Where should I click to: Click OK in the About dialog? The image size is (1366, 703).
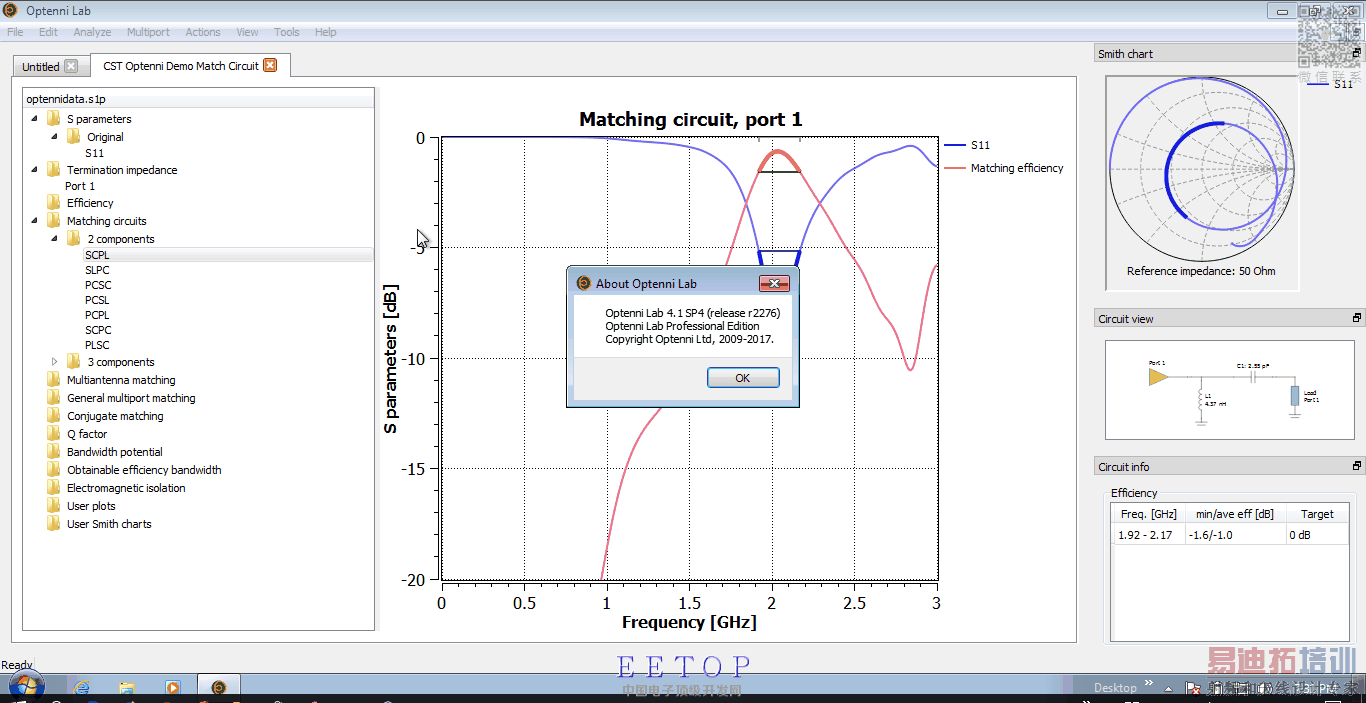[743, 378]
